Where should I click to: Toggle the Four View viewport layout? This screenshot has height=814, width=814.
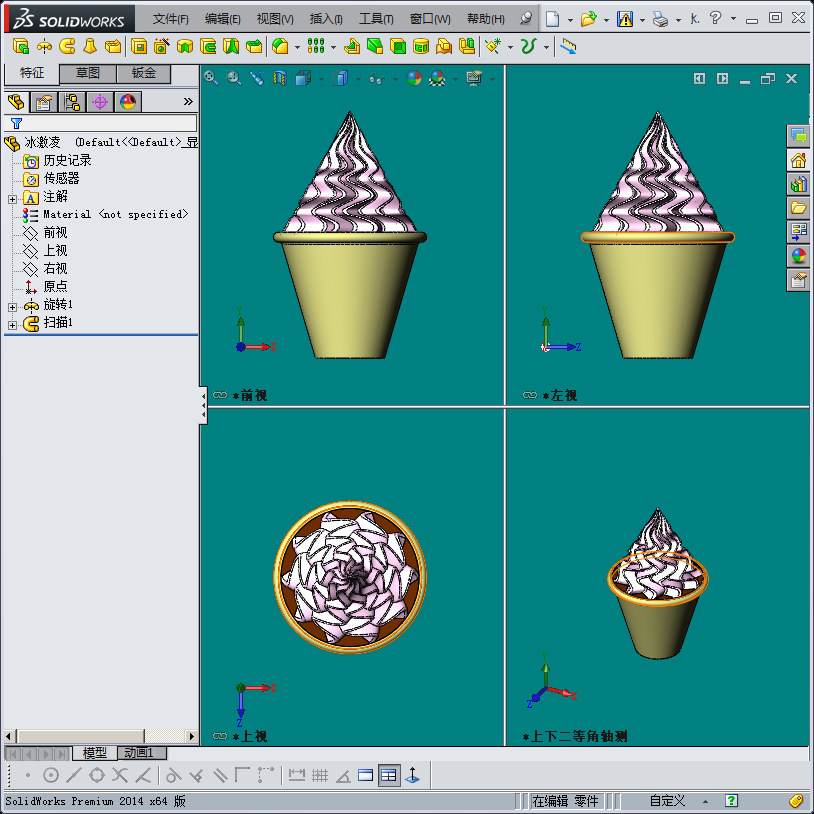coord(388,775)
